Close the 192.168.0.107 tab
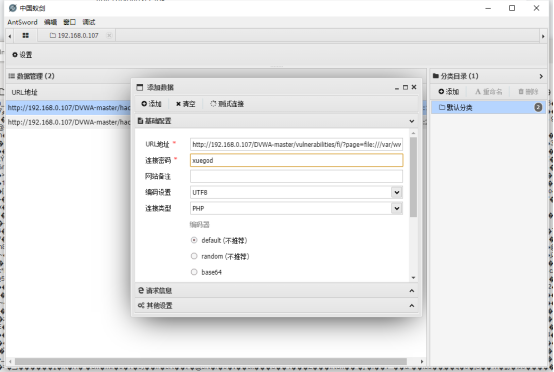The height and width of the screenshot is (372, 554). click(x=109, y=35)
